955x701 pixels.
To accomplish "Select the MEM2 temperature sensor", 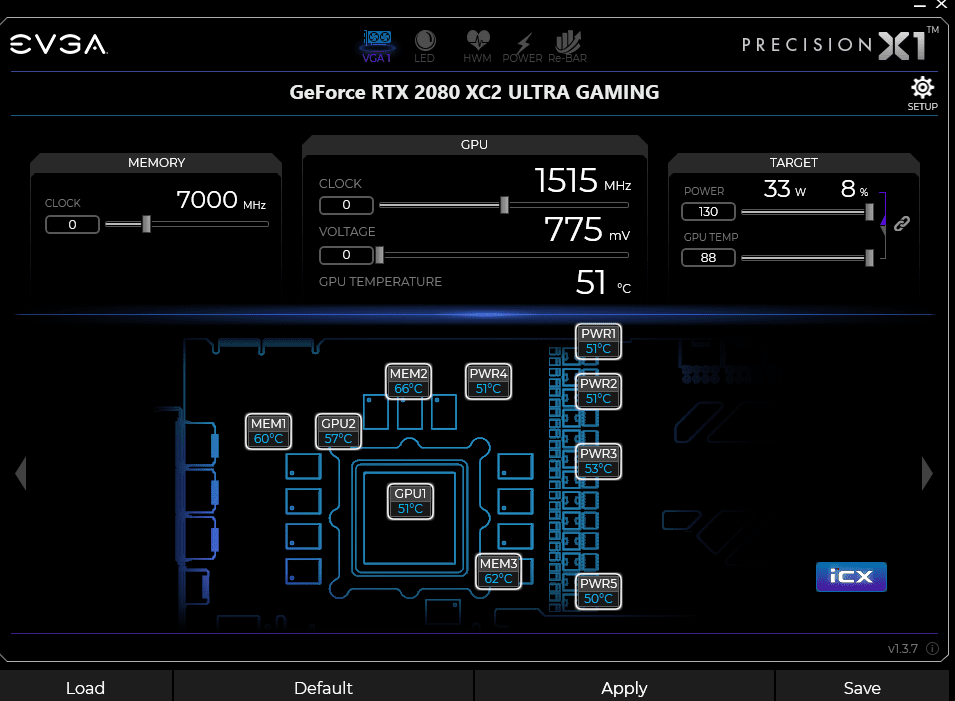I will [408, 381].
